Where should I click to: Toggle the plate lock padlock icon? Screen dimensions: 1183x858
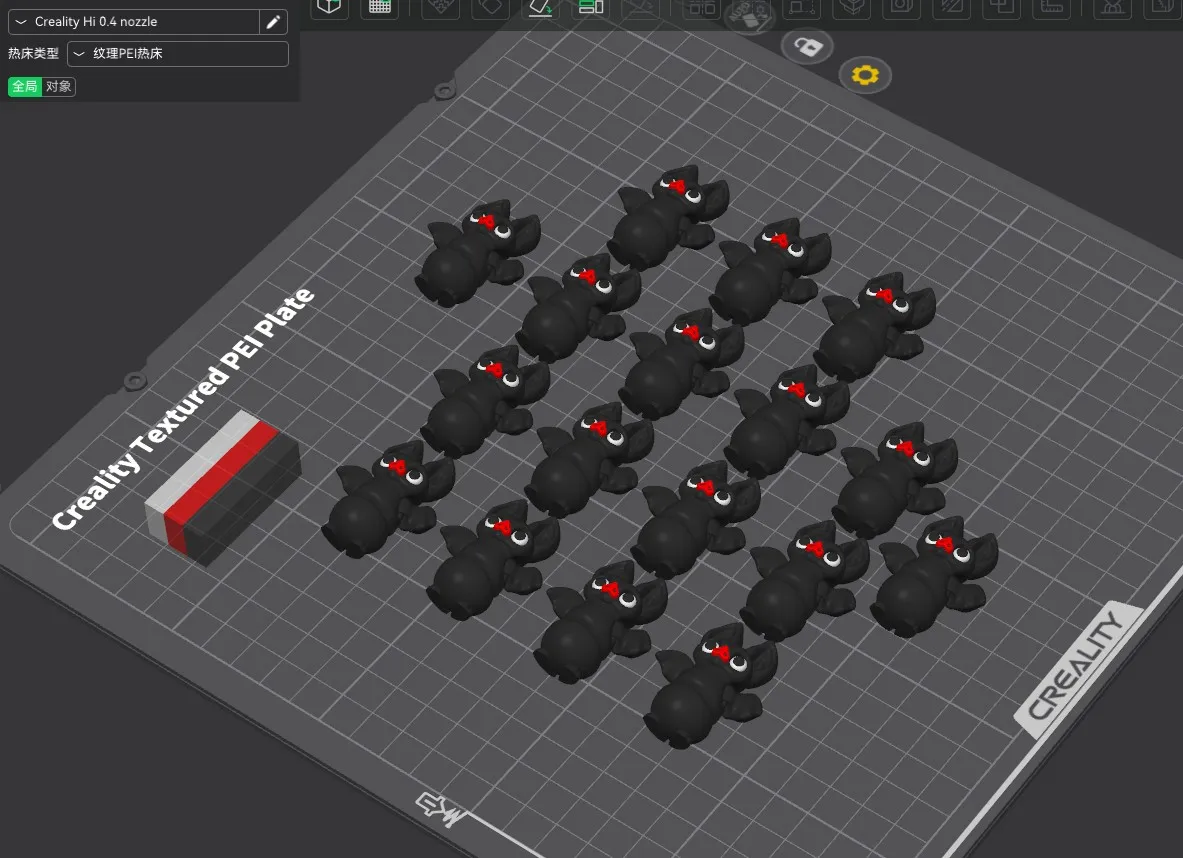808,48
